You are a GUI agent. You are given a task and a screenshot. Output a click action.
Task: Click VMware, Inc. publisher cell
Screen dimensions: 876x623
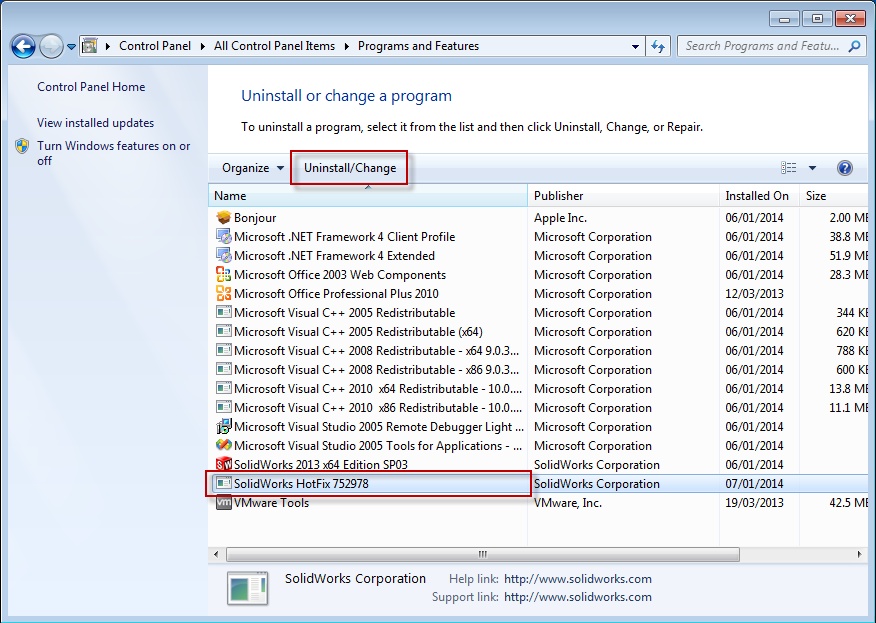click(x=568, y=503)
